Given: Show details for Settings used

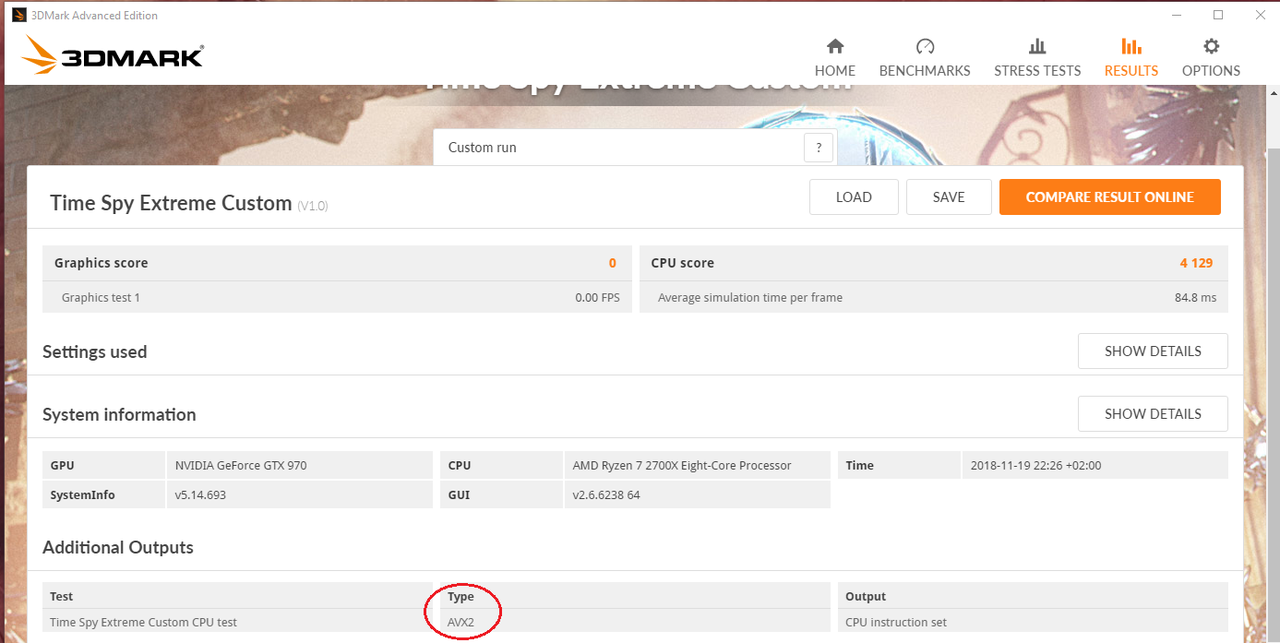Looking at the screenshot, I should click(1153, 351).
